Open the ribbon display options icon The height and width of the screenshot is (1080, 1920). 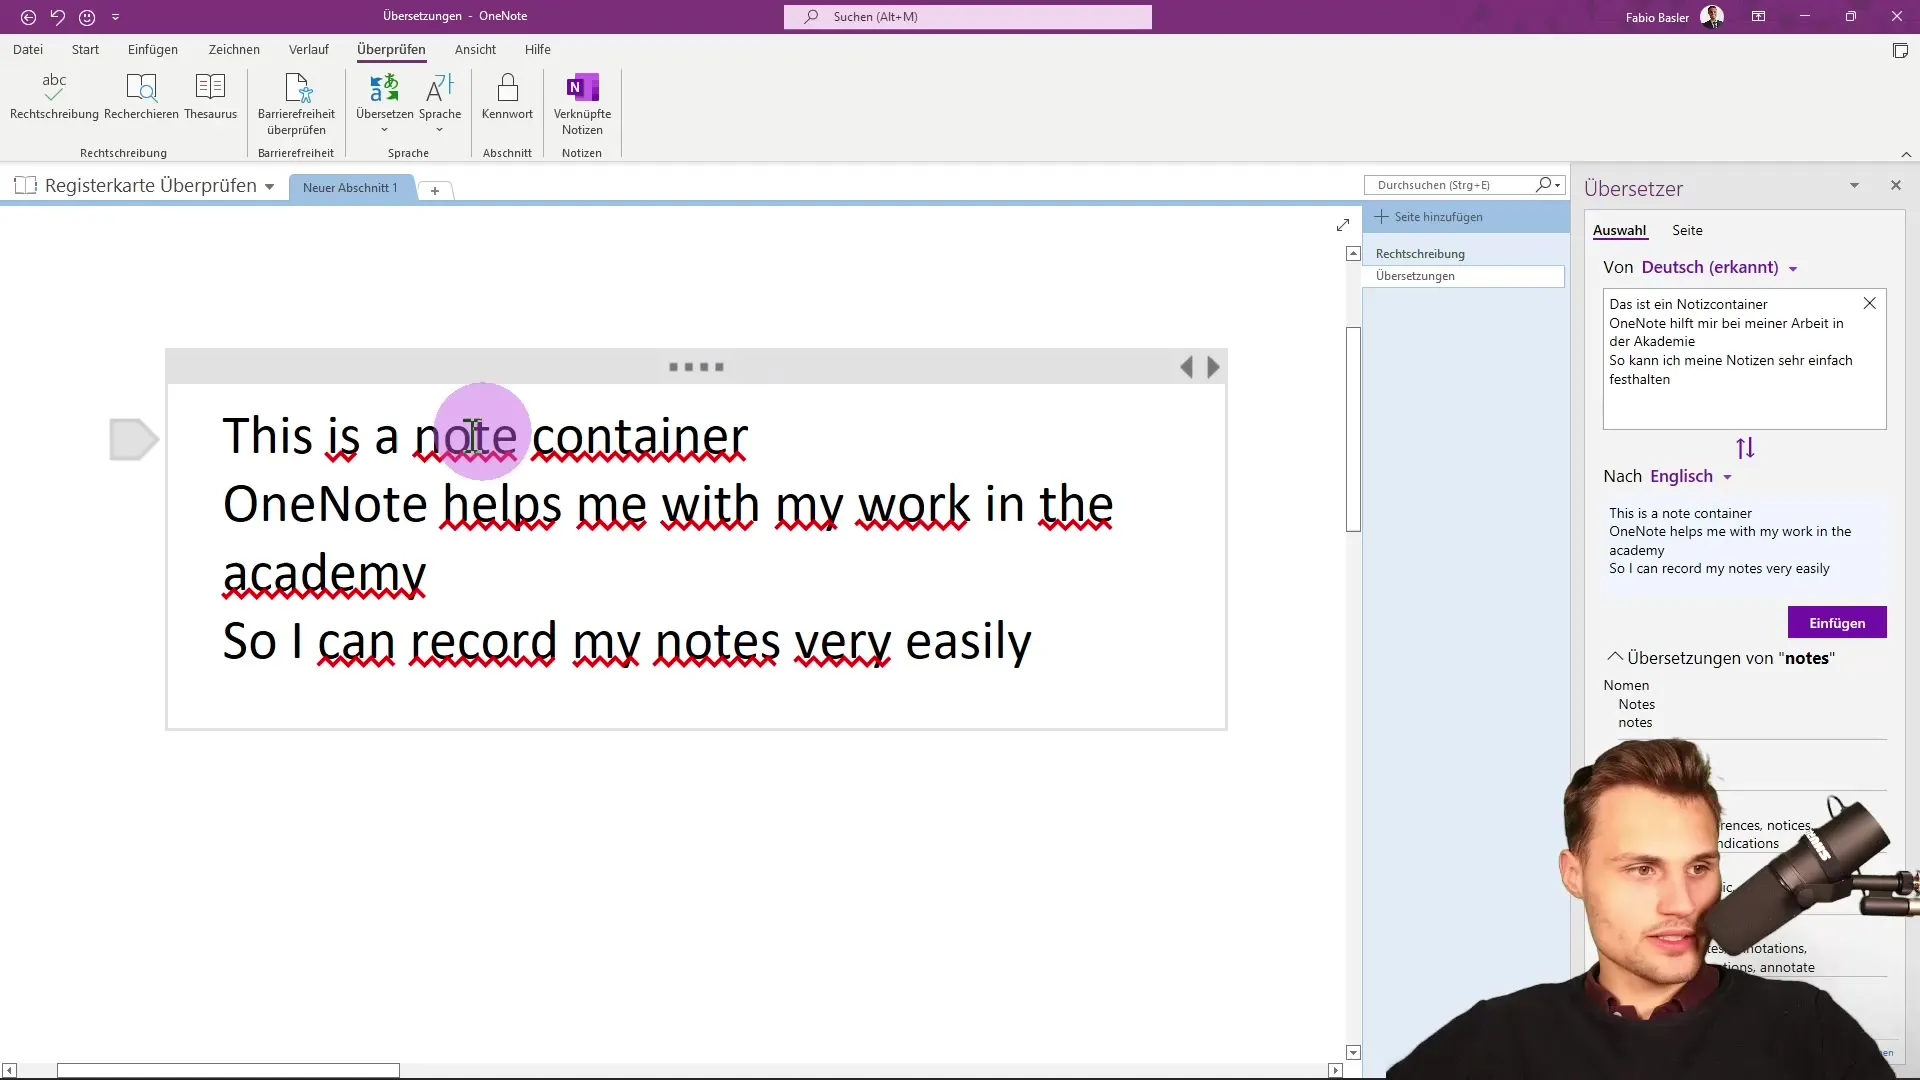click(x=1758, y=17)
